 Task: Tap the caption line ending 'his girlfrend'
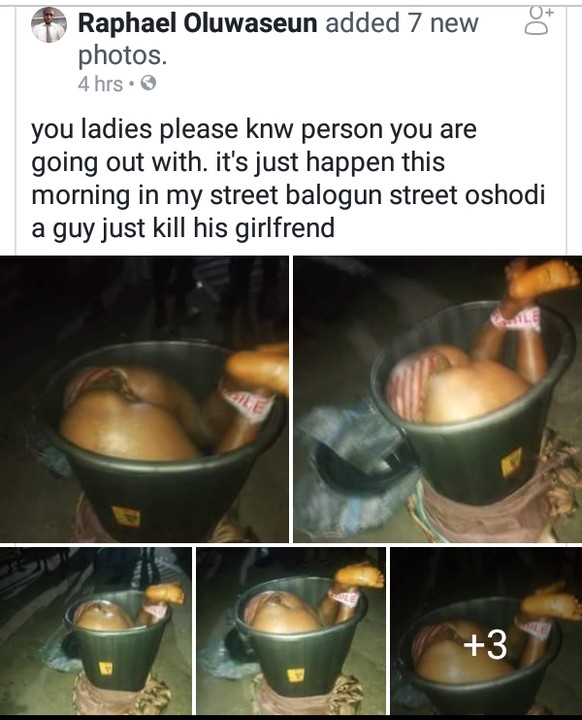coord(183,228)
